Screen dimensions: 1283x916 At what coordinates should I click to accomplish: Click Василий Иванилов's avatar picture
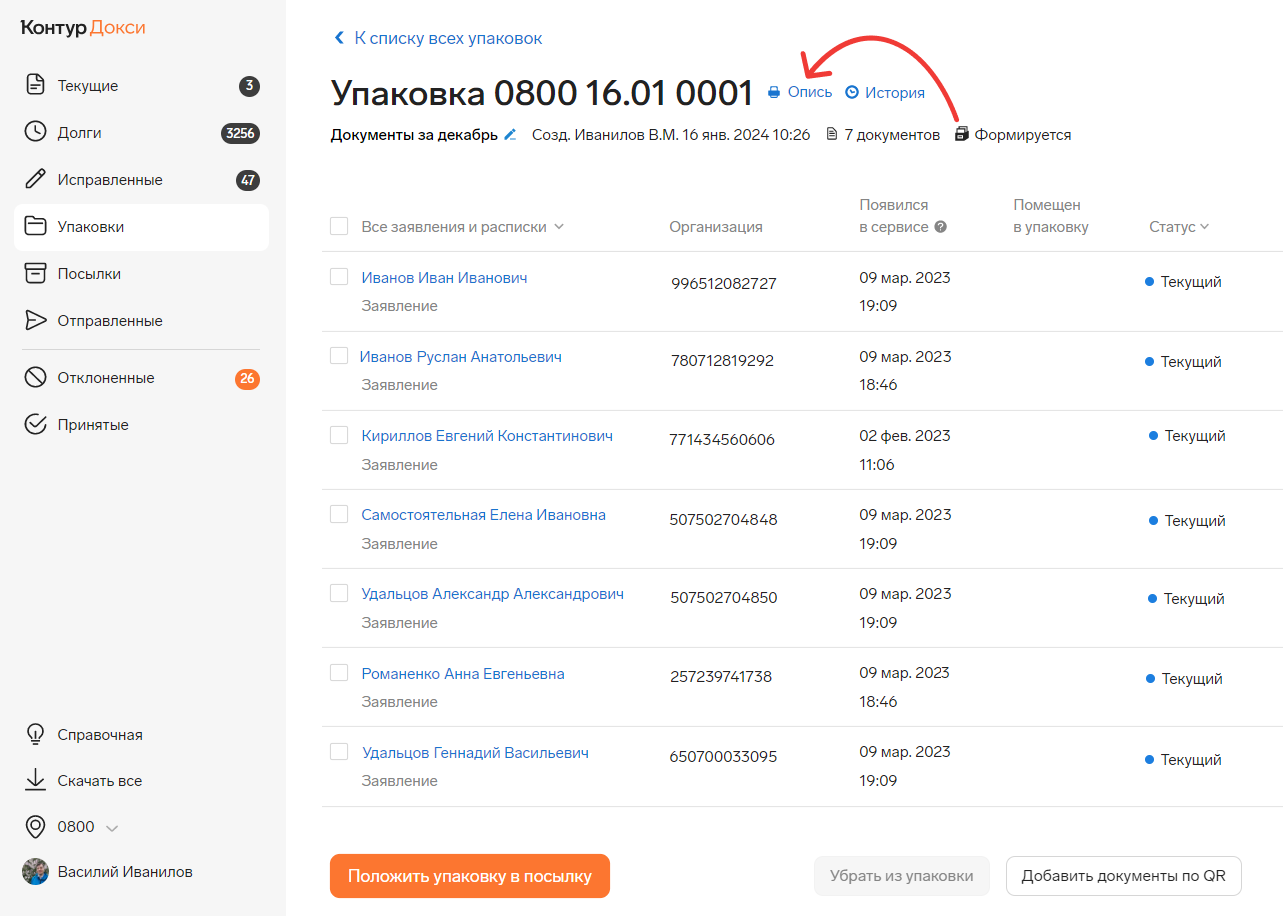35,871
